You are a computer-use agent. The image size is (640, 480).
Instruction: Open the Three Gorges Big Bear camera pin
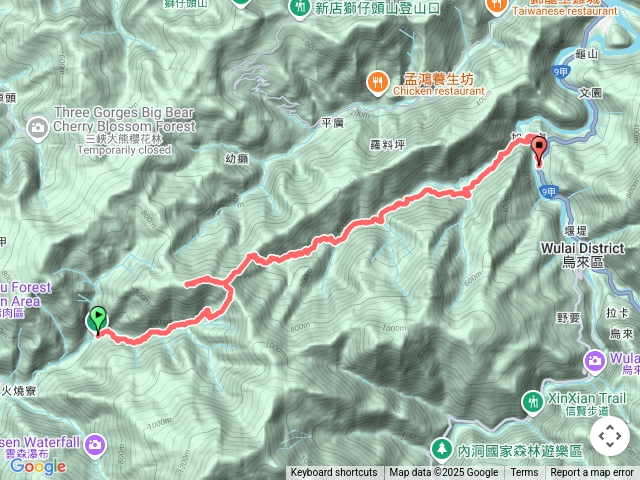38,129
